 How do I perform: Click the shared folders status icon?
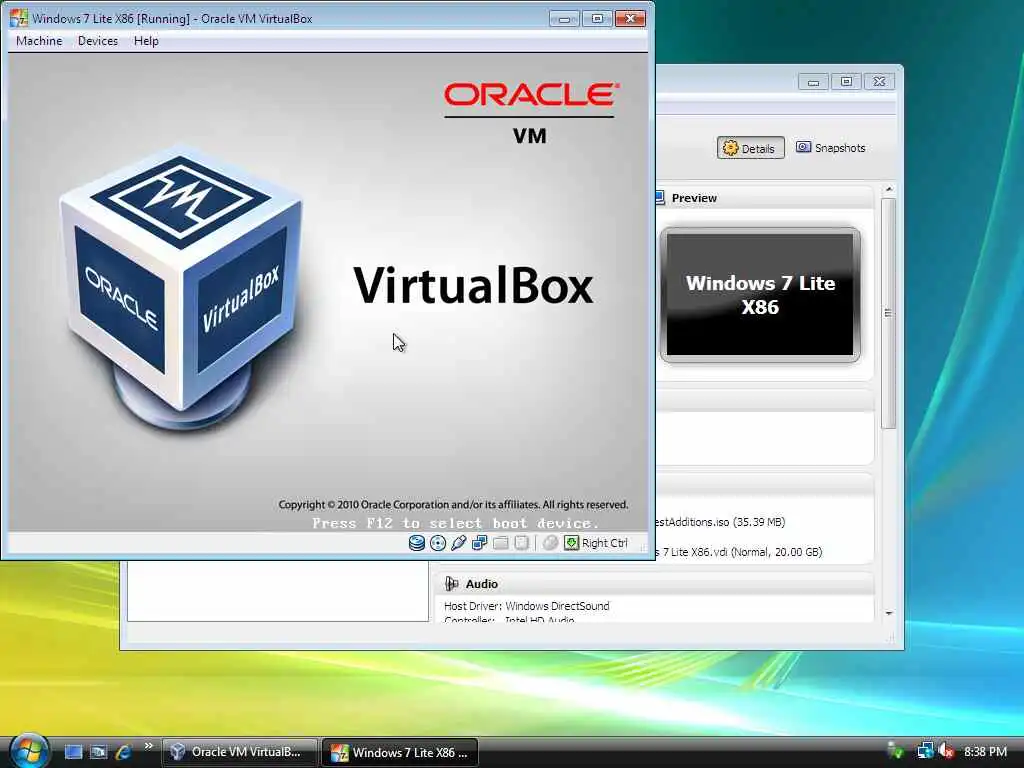pos(500,543)
